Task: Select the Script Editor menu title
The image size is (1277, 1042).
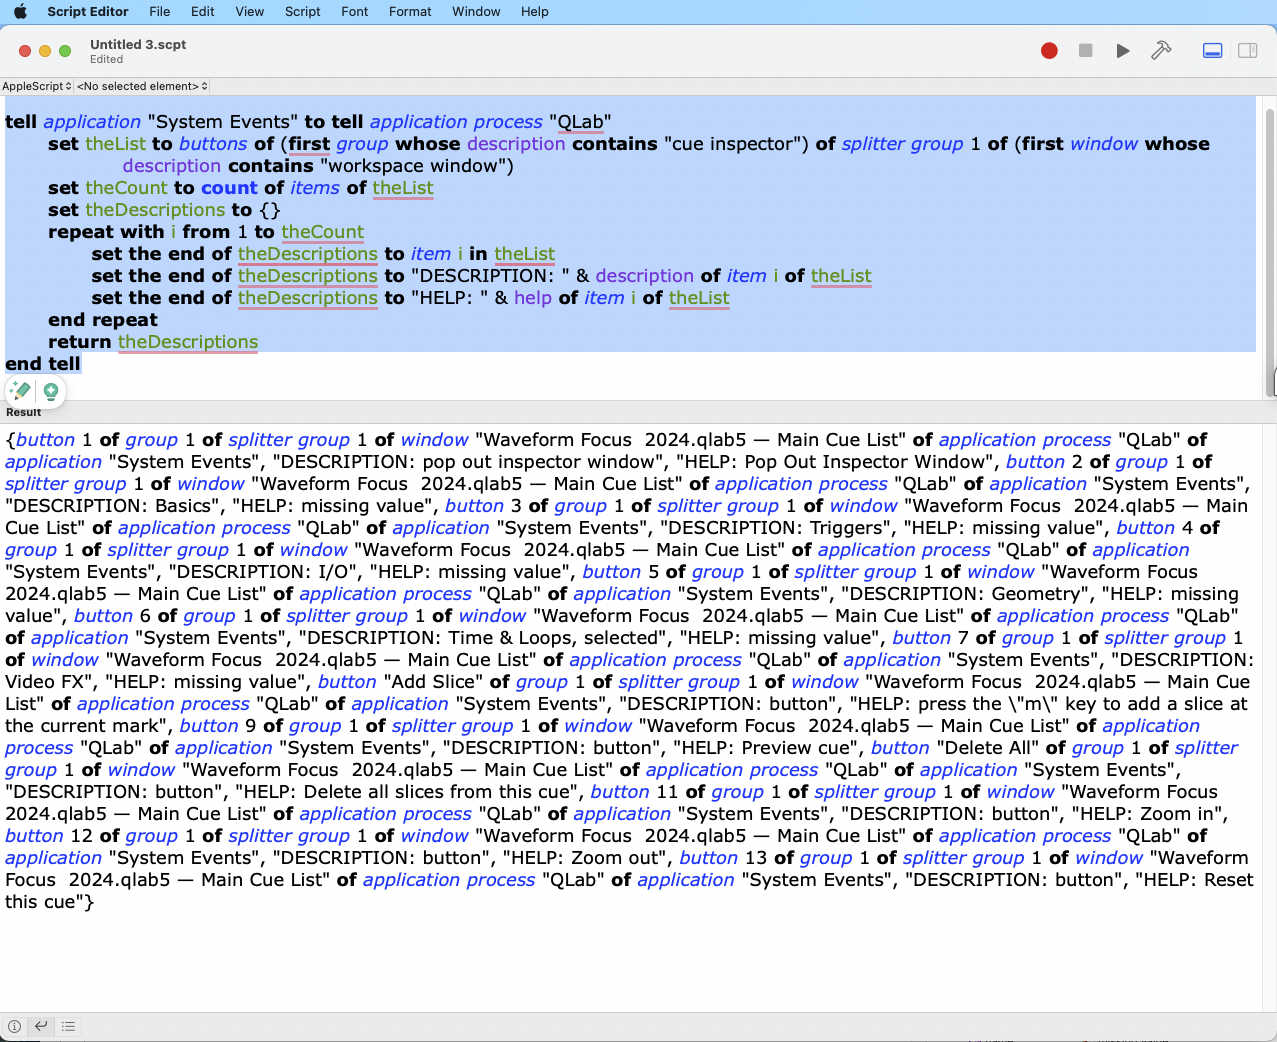Action: [x=87, y=11]
